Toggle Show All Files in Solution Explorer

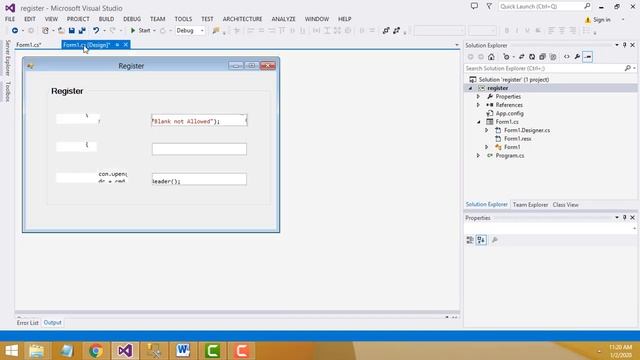[x=553, y=57]
